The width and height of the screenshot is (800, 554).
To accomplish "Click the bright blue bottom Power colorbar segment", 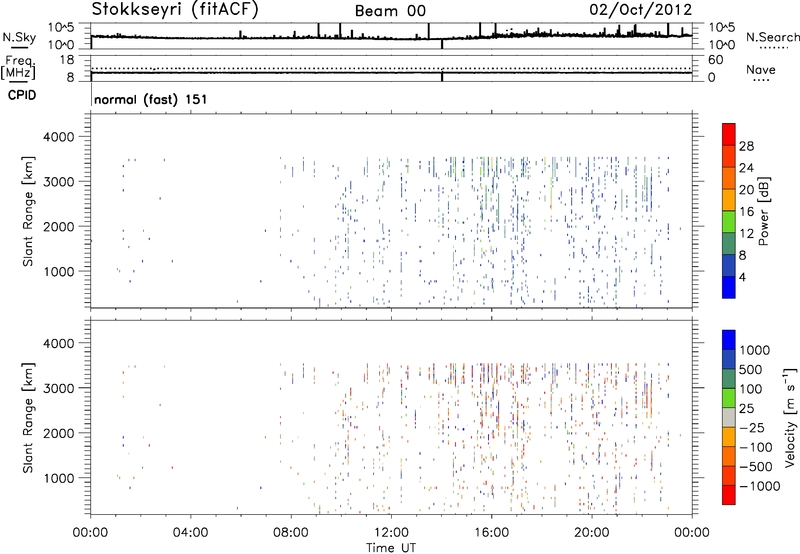I will 729,287.
